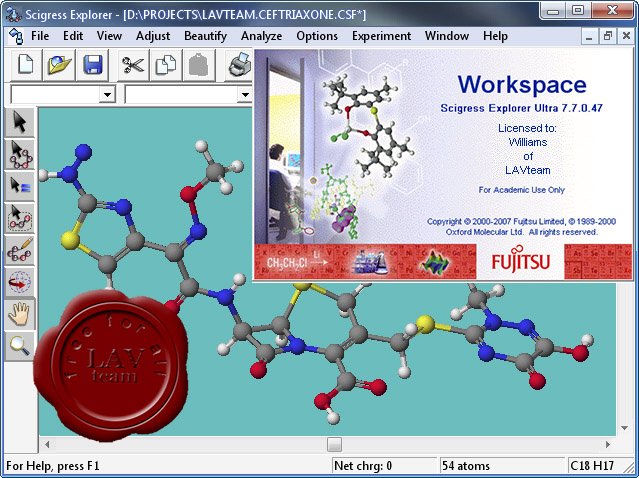Open the Analyze menu
The height and width of the screenshot is (478, 639).
click(261, 36)
